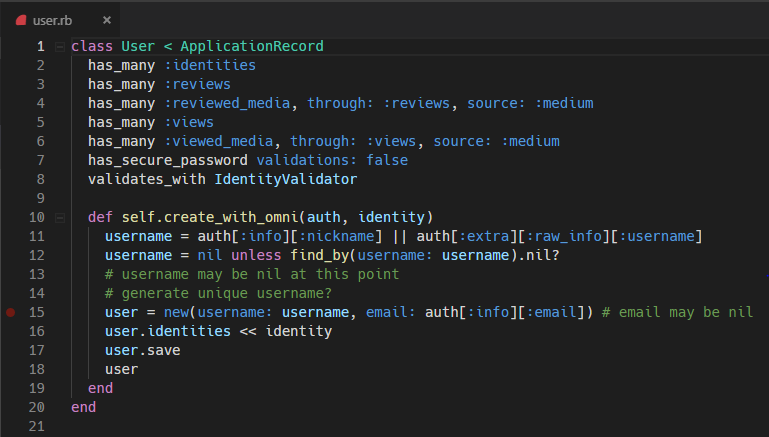Click '# email may be nil' comment
The height and width of the screenshot is (437, 769).
[x=677, y=312]
